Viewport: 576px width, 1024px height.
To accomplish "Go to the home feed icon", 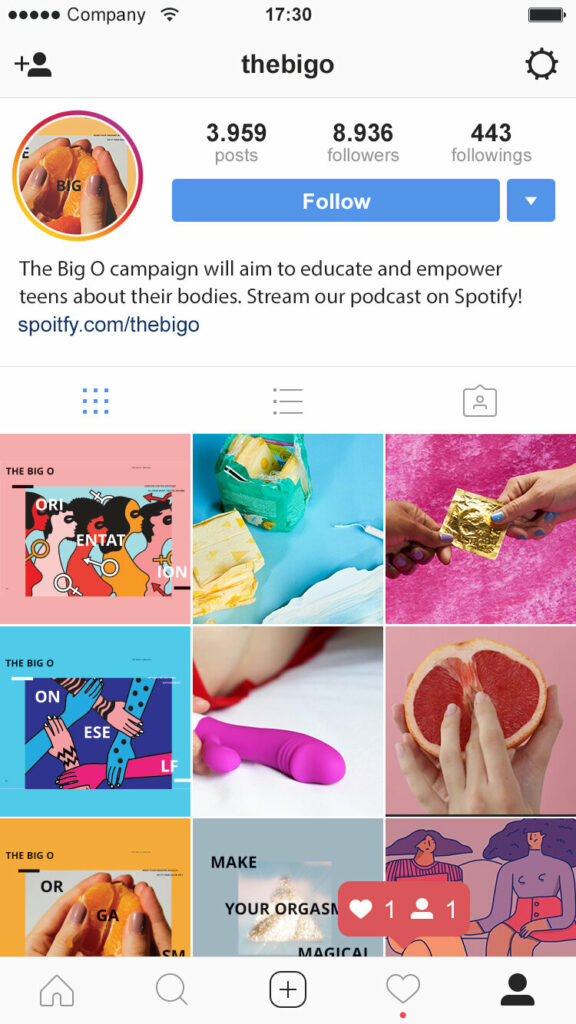I will click(x=57, y=990).
